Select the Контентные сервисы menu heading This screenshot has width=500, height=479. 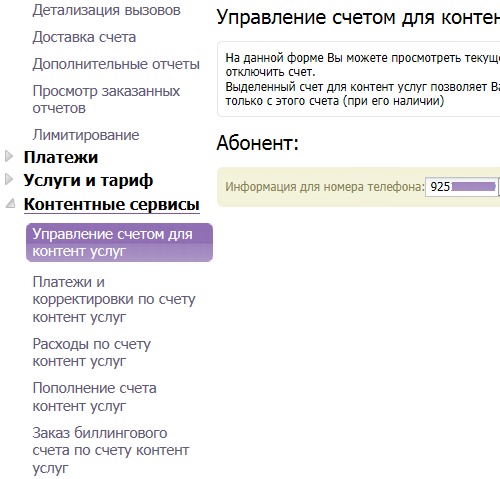coord(112,204)
